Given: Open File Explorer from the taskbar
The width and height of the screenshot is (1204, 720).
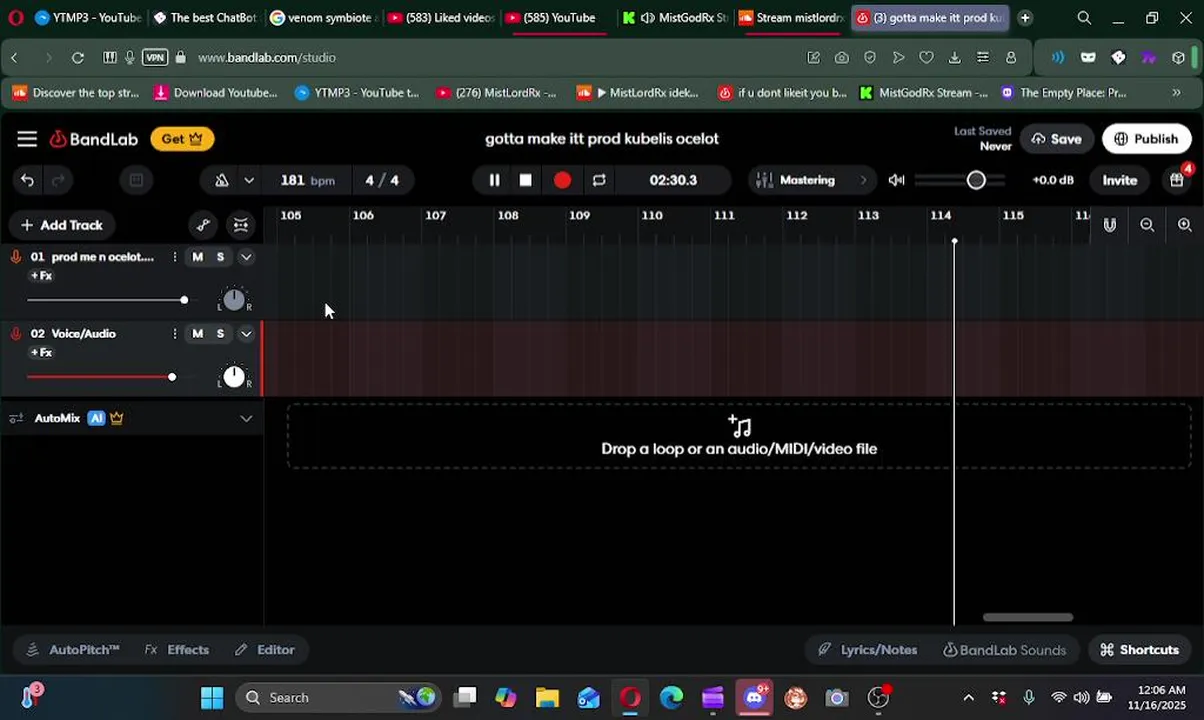Looking at the screenshot, I should [x=547, y=698].
